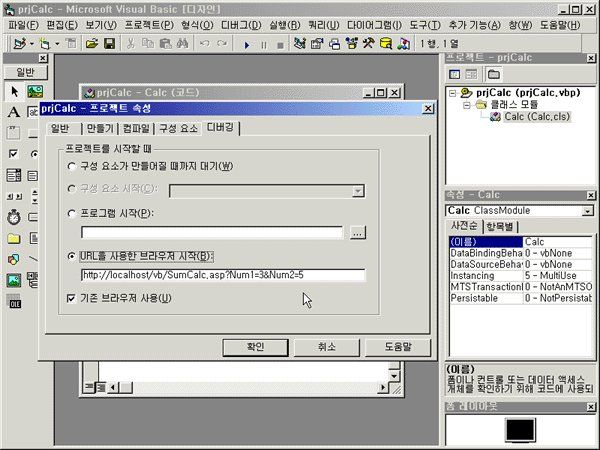Click the Undo toolbar icon
Image resolution: width=600 pixels, height=450 pixels.
pos(205,44)
